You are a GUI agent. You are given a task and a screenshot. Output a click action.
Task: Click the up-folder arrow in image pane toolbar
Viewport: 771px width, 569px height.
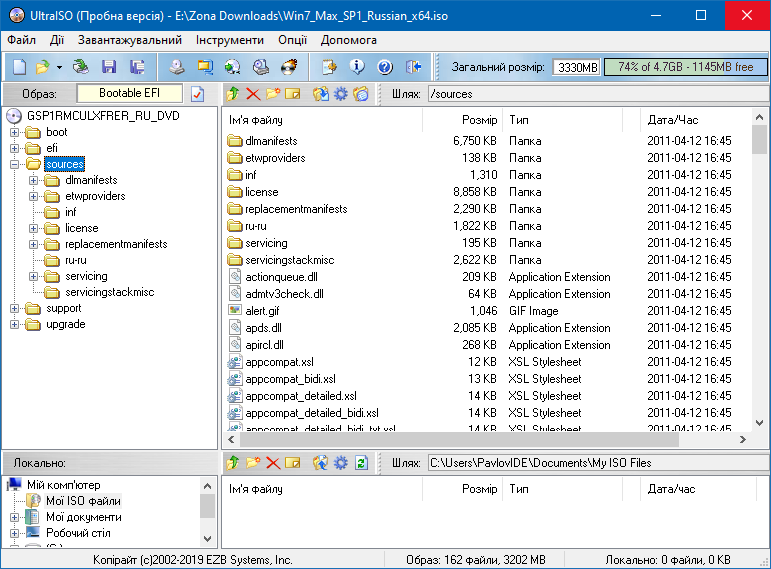(233, 93)
